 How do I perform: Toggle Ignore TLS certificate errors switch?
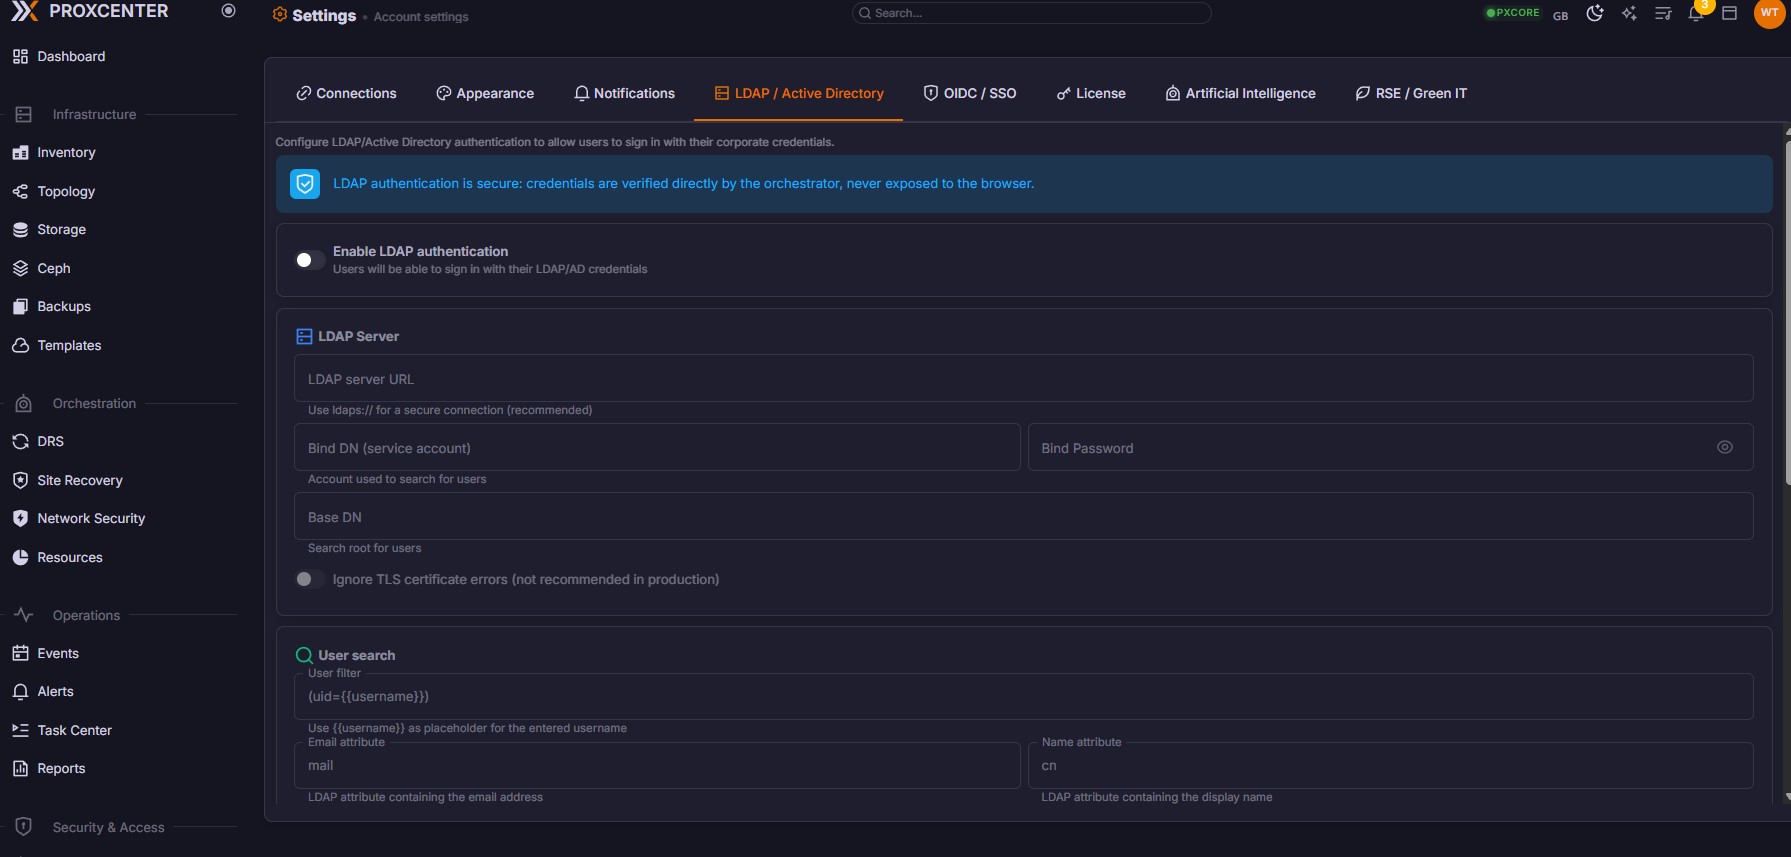coord(309,579)
